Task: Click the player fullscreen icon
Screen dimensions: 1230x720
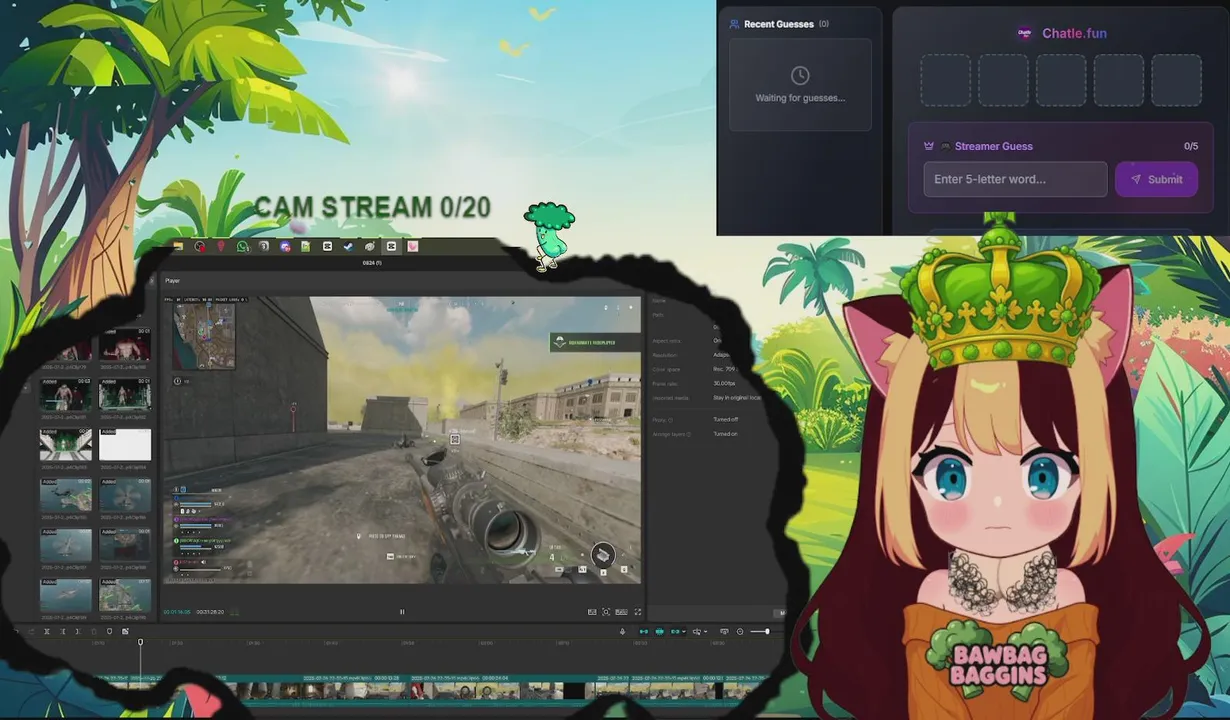Action: tap(638, 612)
